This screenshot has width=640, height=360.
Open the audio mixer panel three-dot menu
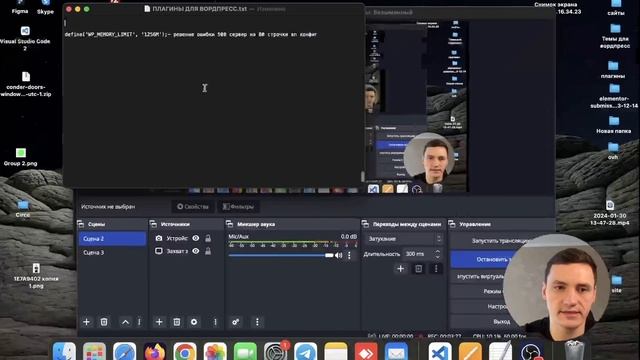[x=257, y=322]
